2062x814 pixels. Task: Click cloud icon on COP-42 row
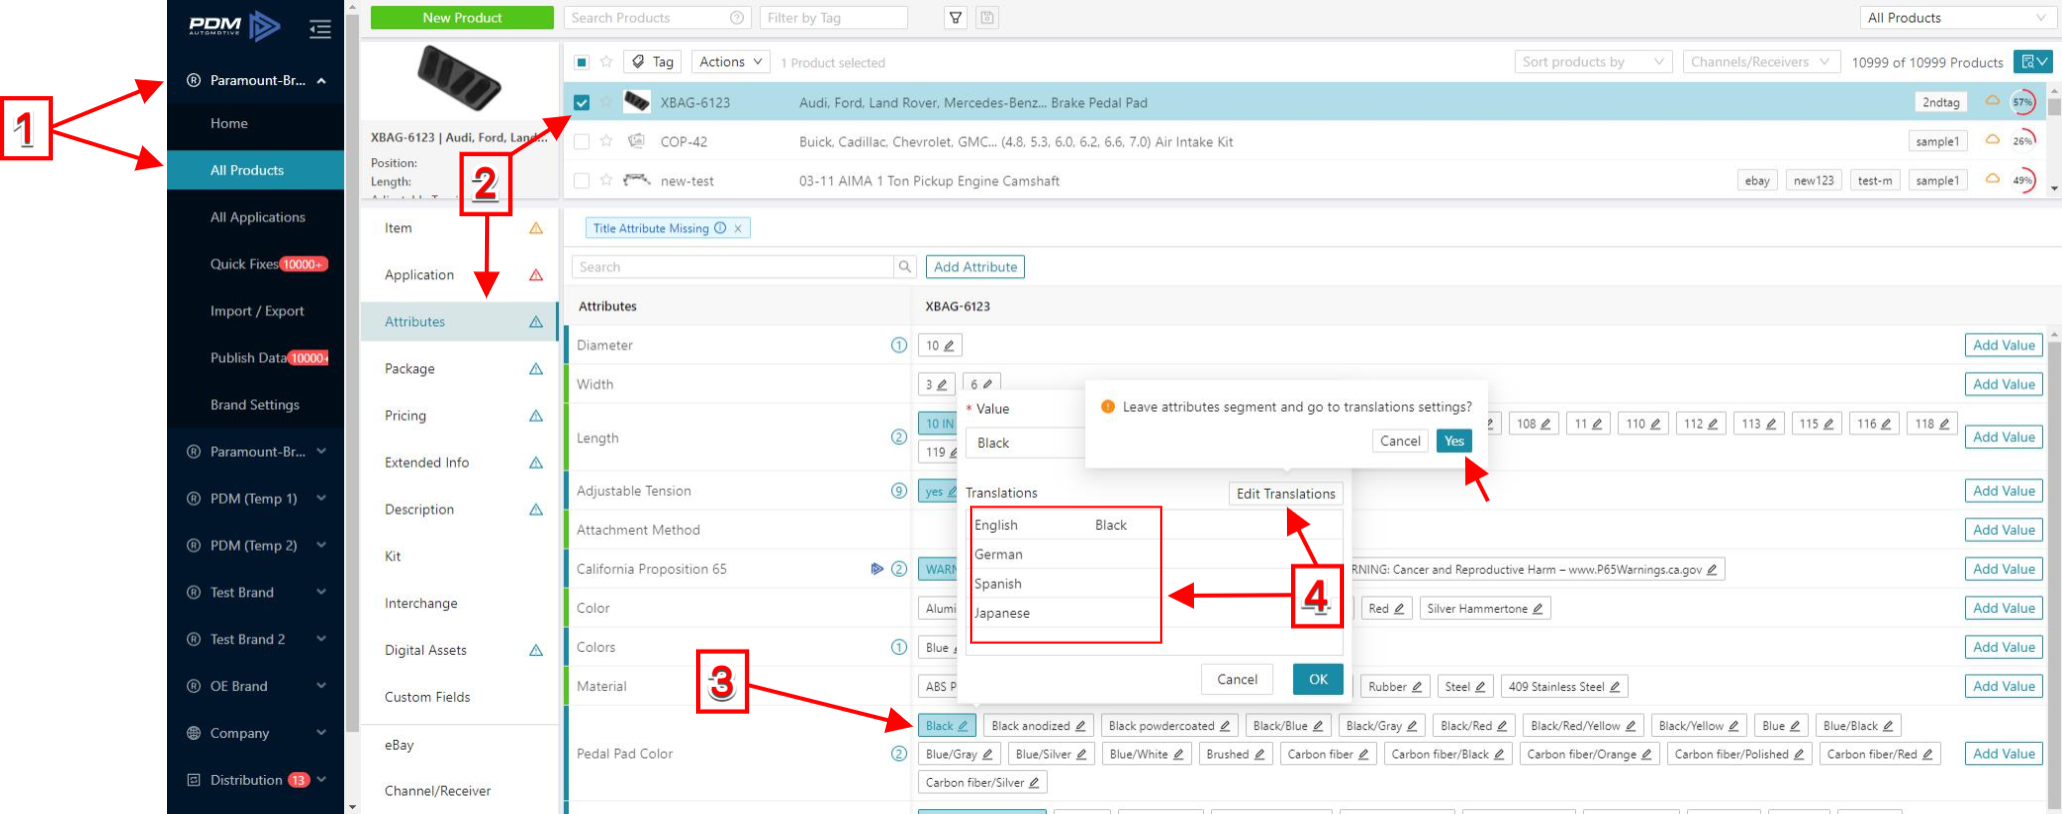[1992, 140]
